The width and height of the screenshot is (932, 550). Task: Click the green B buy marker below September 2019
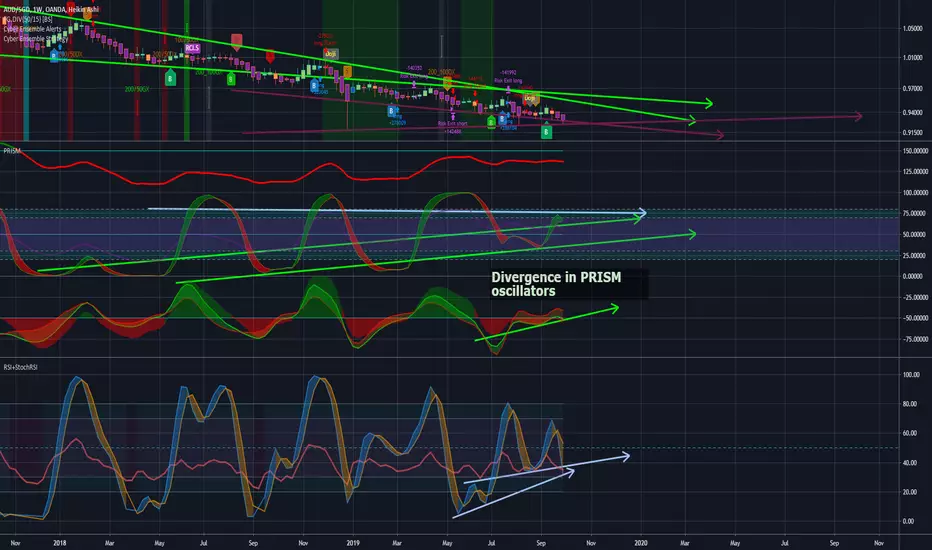(546, 132)
